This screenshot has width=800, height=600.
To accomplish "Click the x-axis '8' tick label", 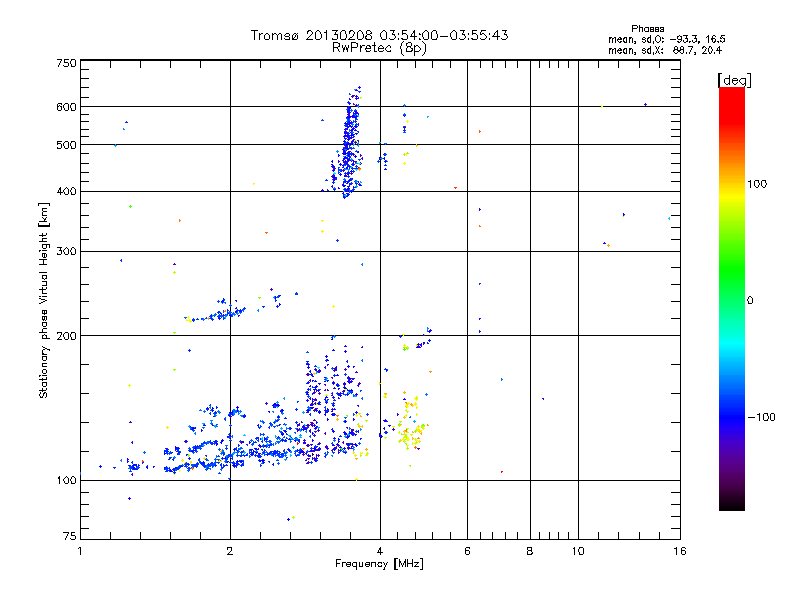I will tap(530, 551).
